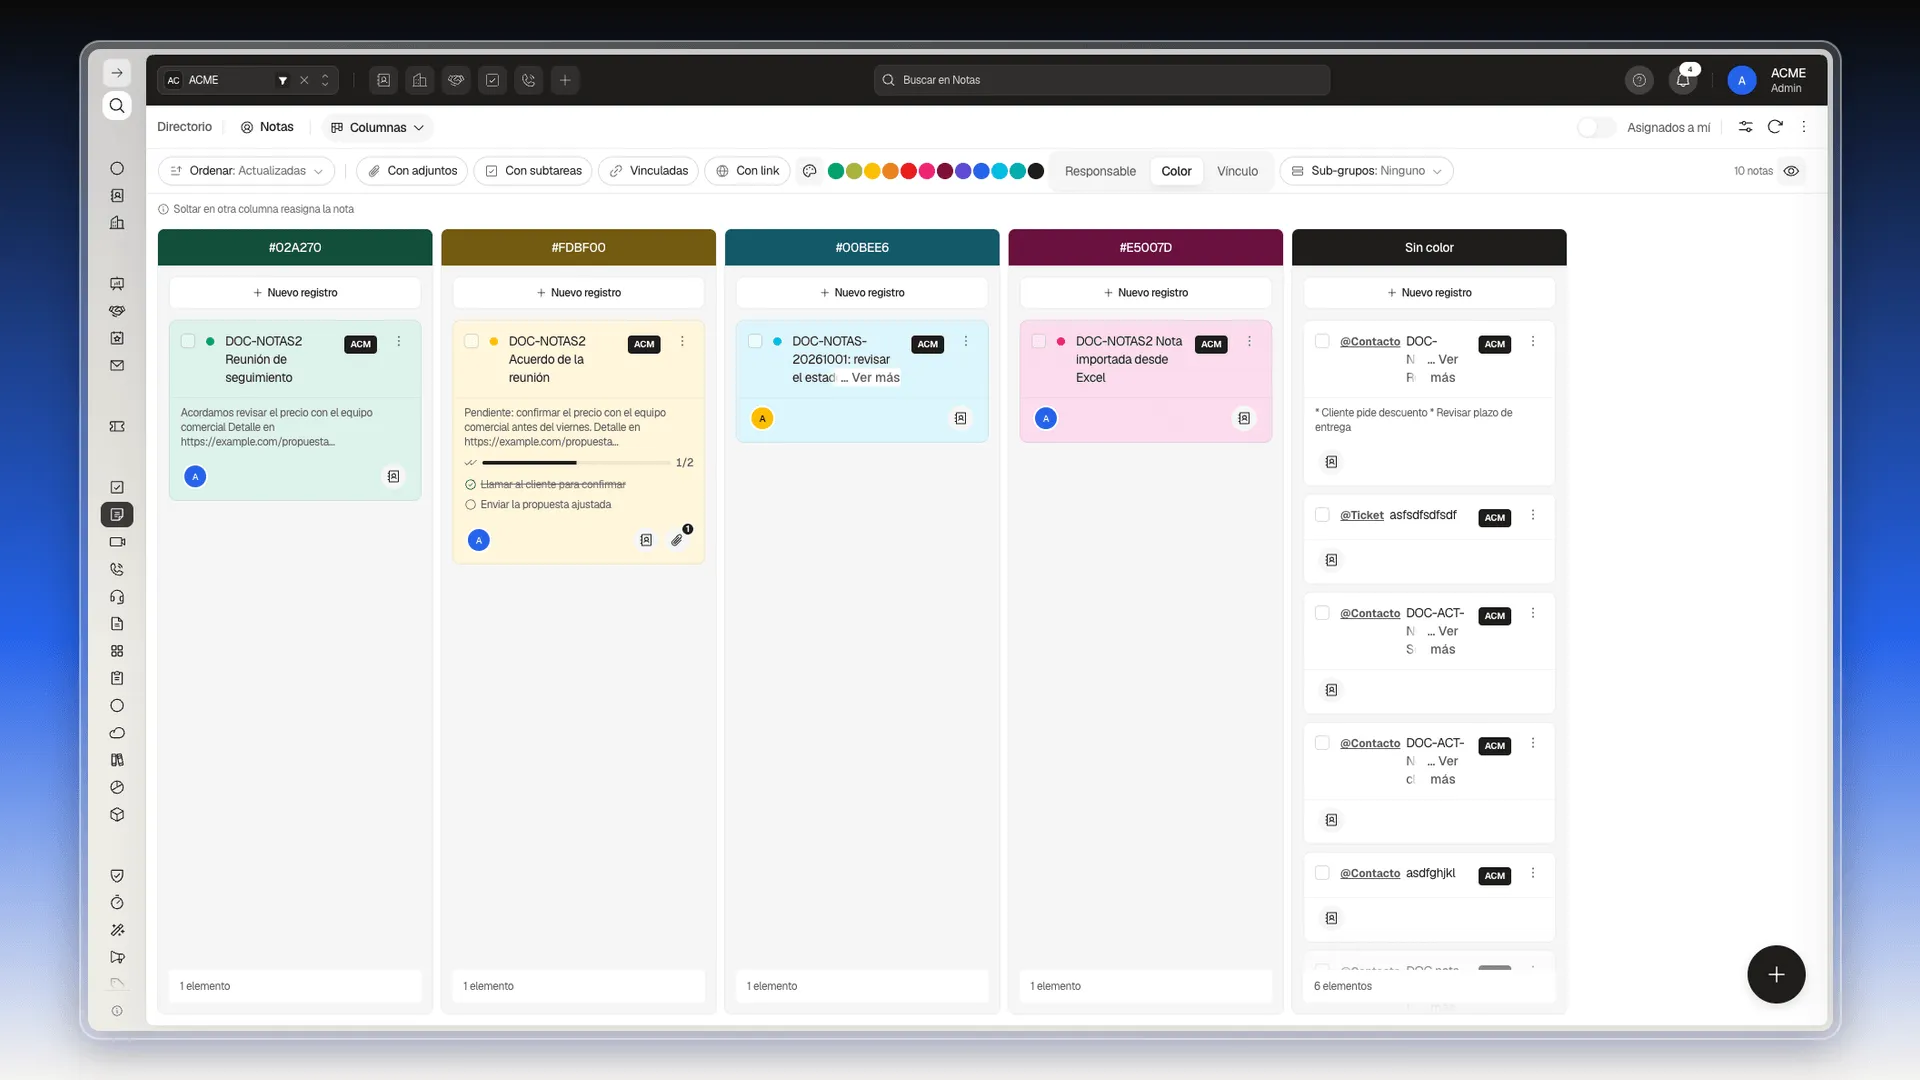Open the three-dot menu on Reunión de seguimiento card
The image size is (1920, 1080).
pos(399,342)
